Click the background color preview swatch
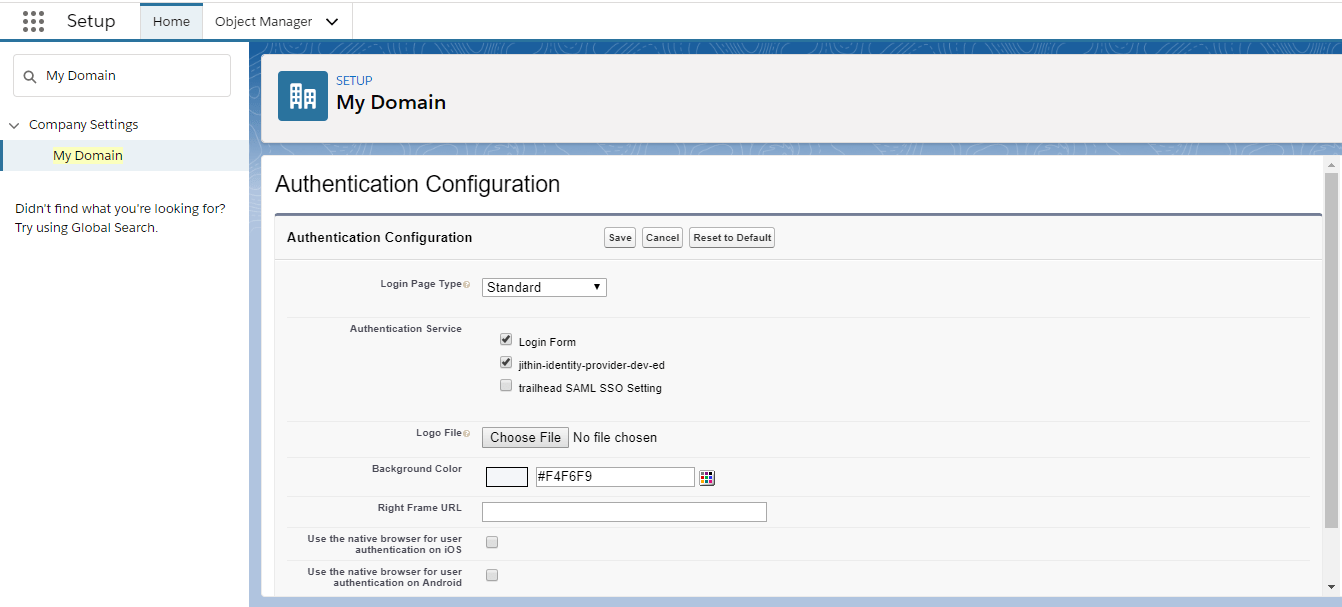This screenshot has height=607, width=1342. pyautogui.click(x=507, y=477)
